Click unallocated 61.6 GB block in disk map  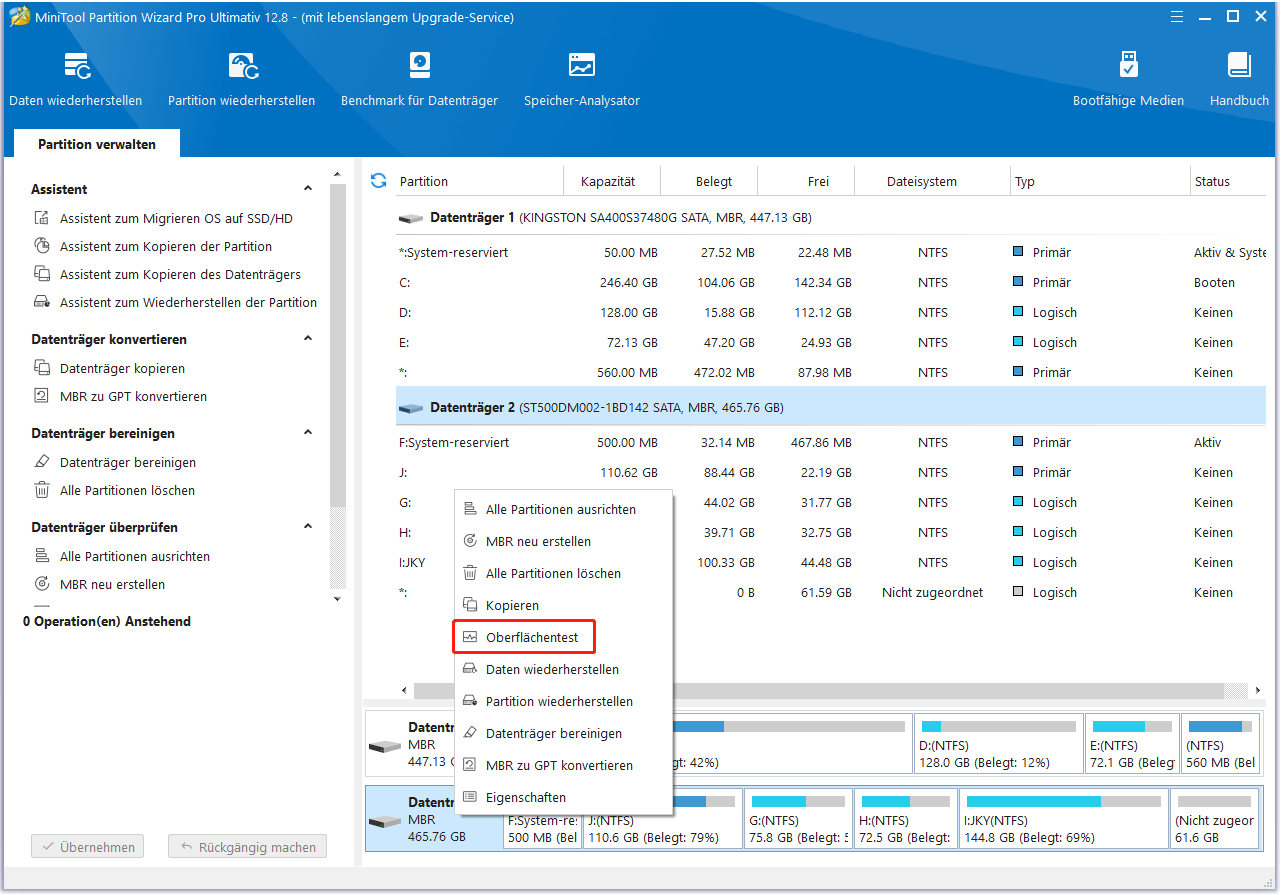[1214, 819]
